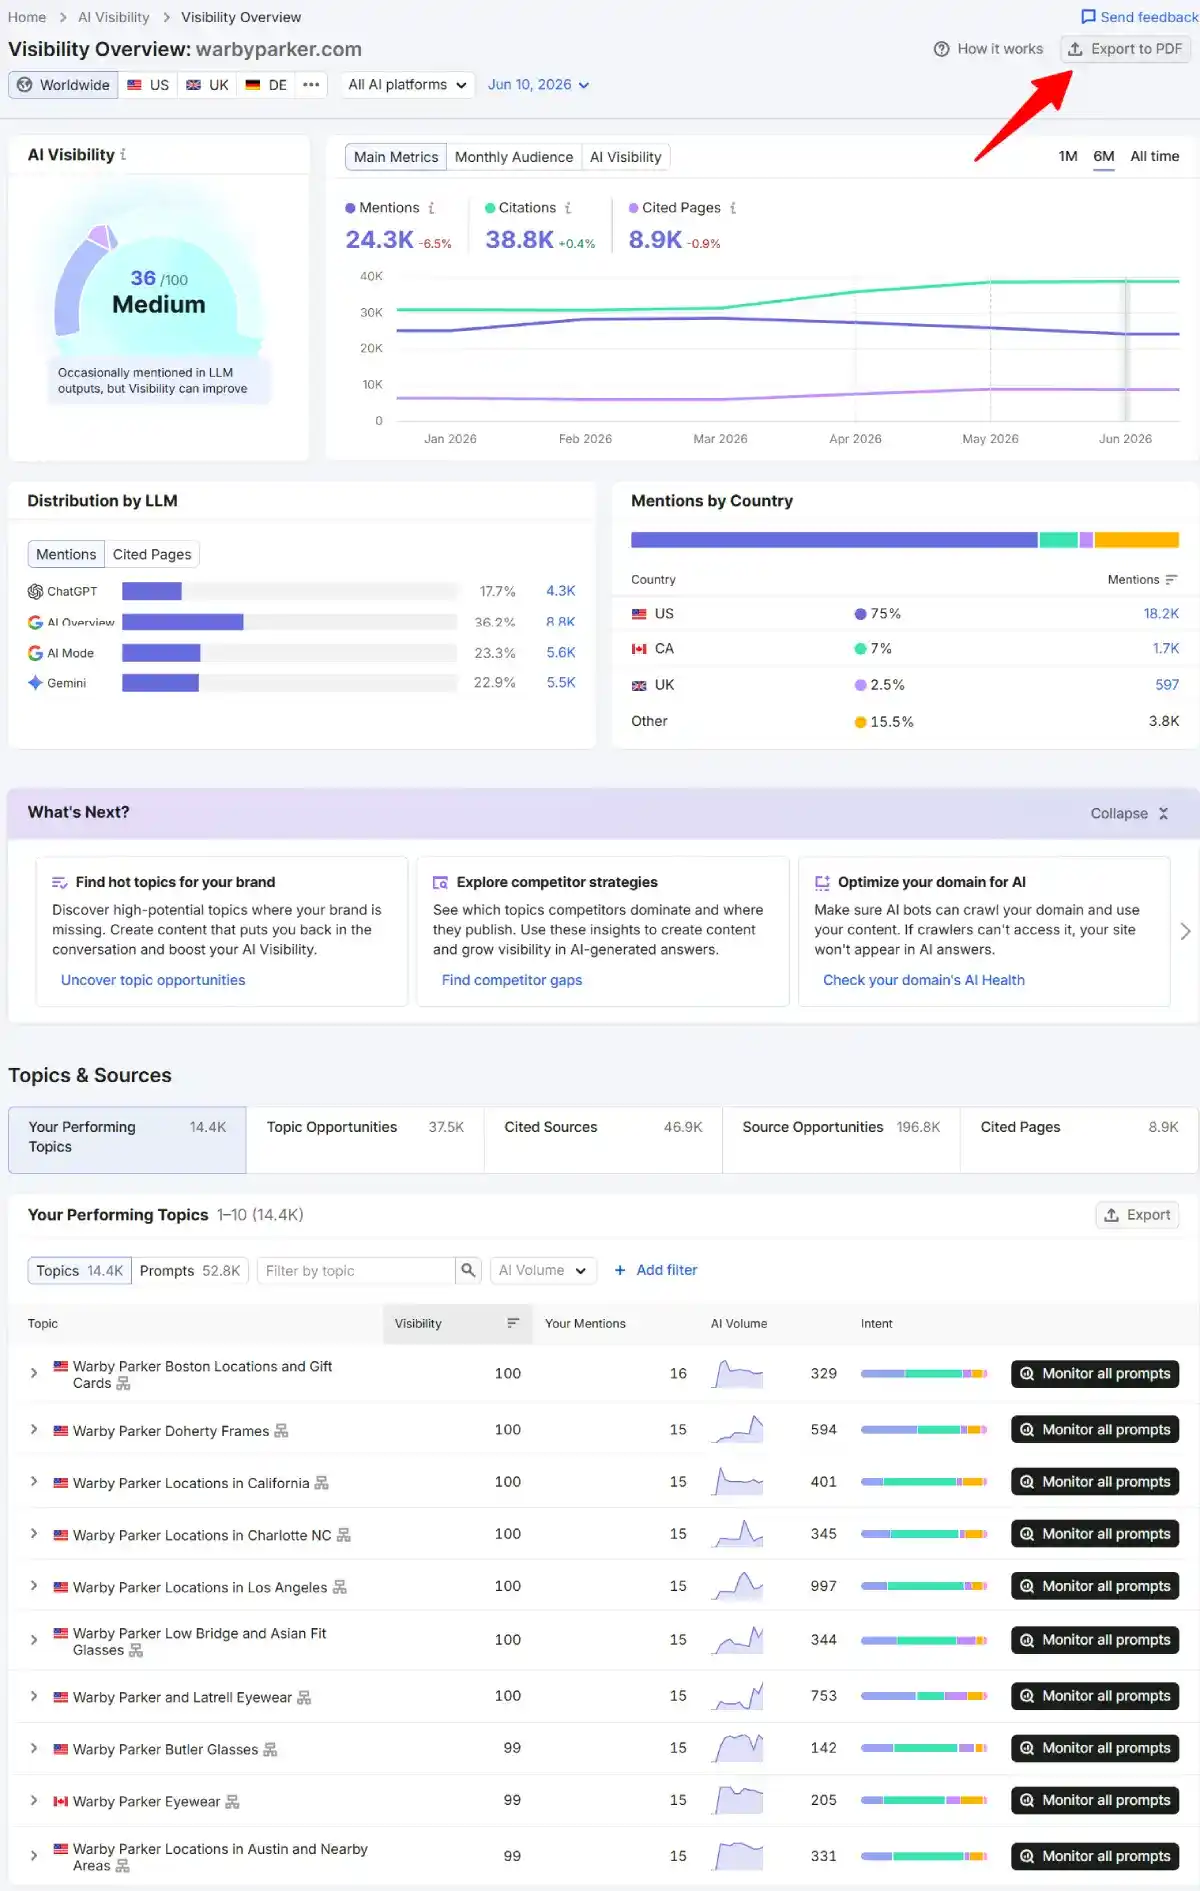The image size is (1200, 1891).
Task: Click Uncover topic opportunities link
Action: point(153,980)
